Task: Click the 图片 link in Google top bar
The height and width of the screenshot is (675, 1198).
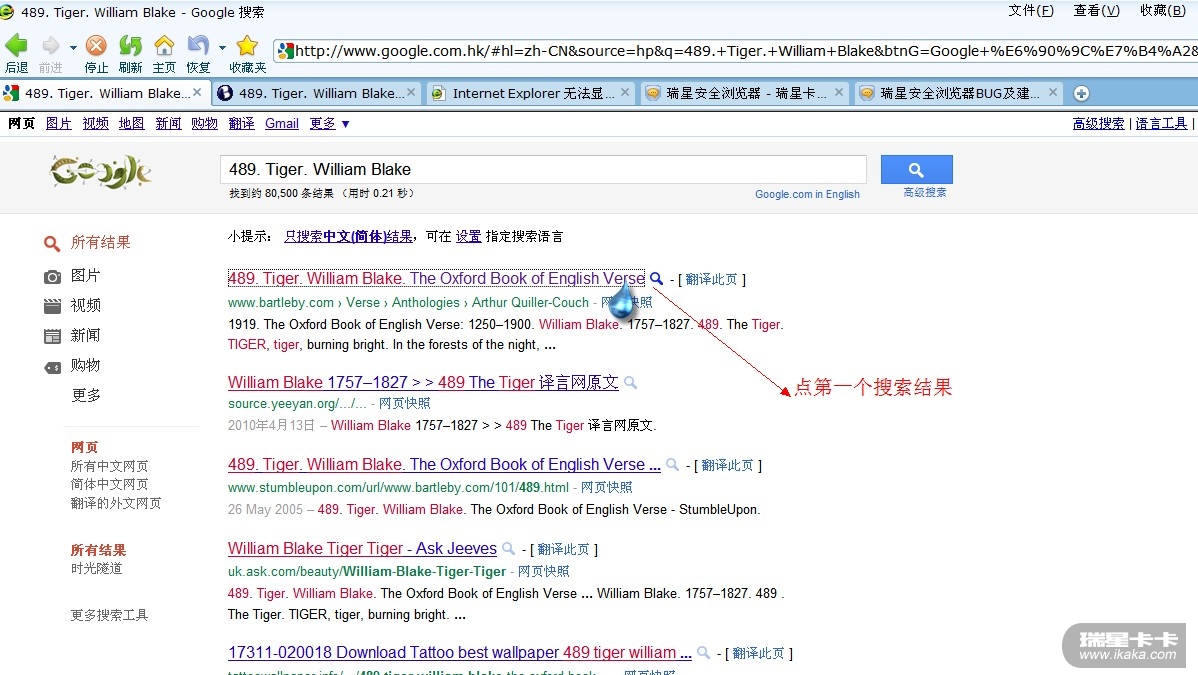Action: pyautogui.click(x=59, y=123)
